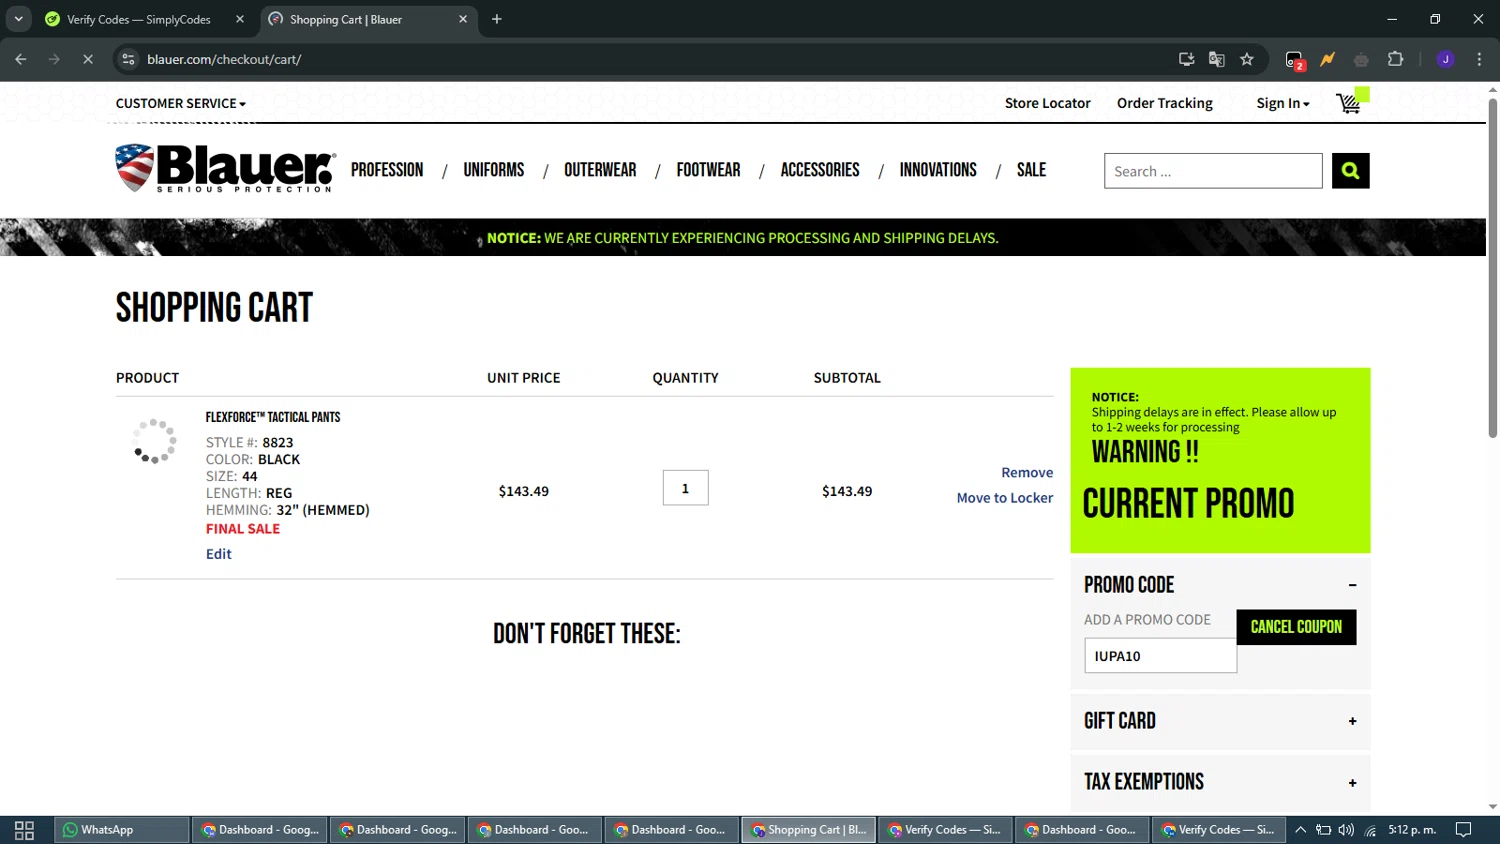Open Sign In dropdown
This screenshot has height=844, width=1500.
(x=1283, y=103)
